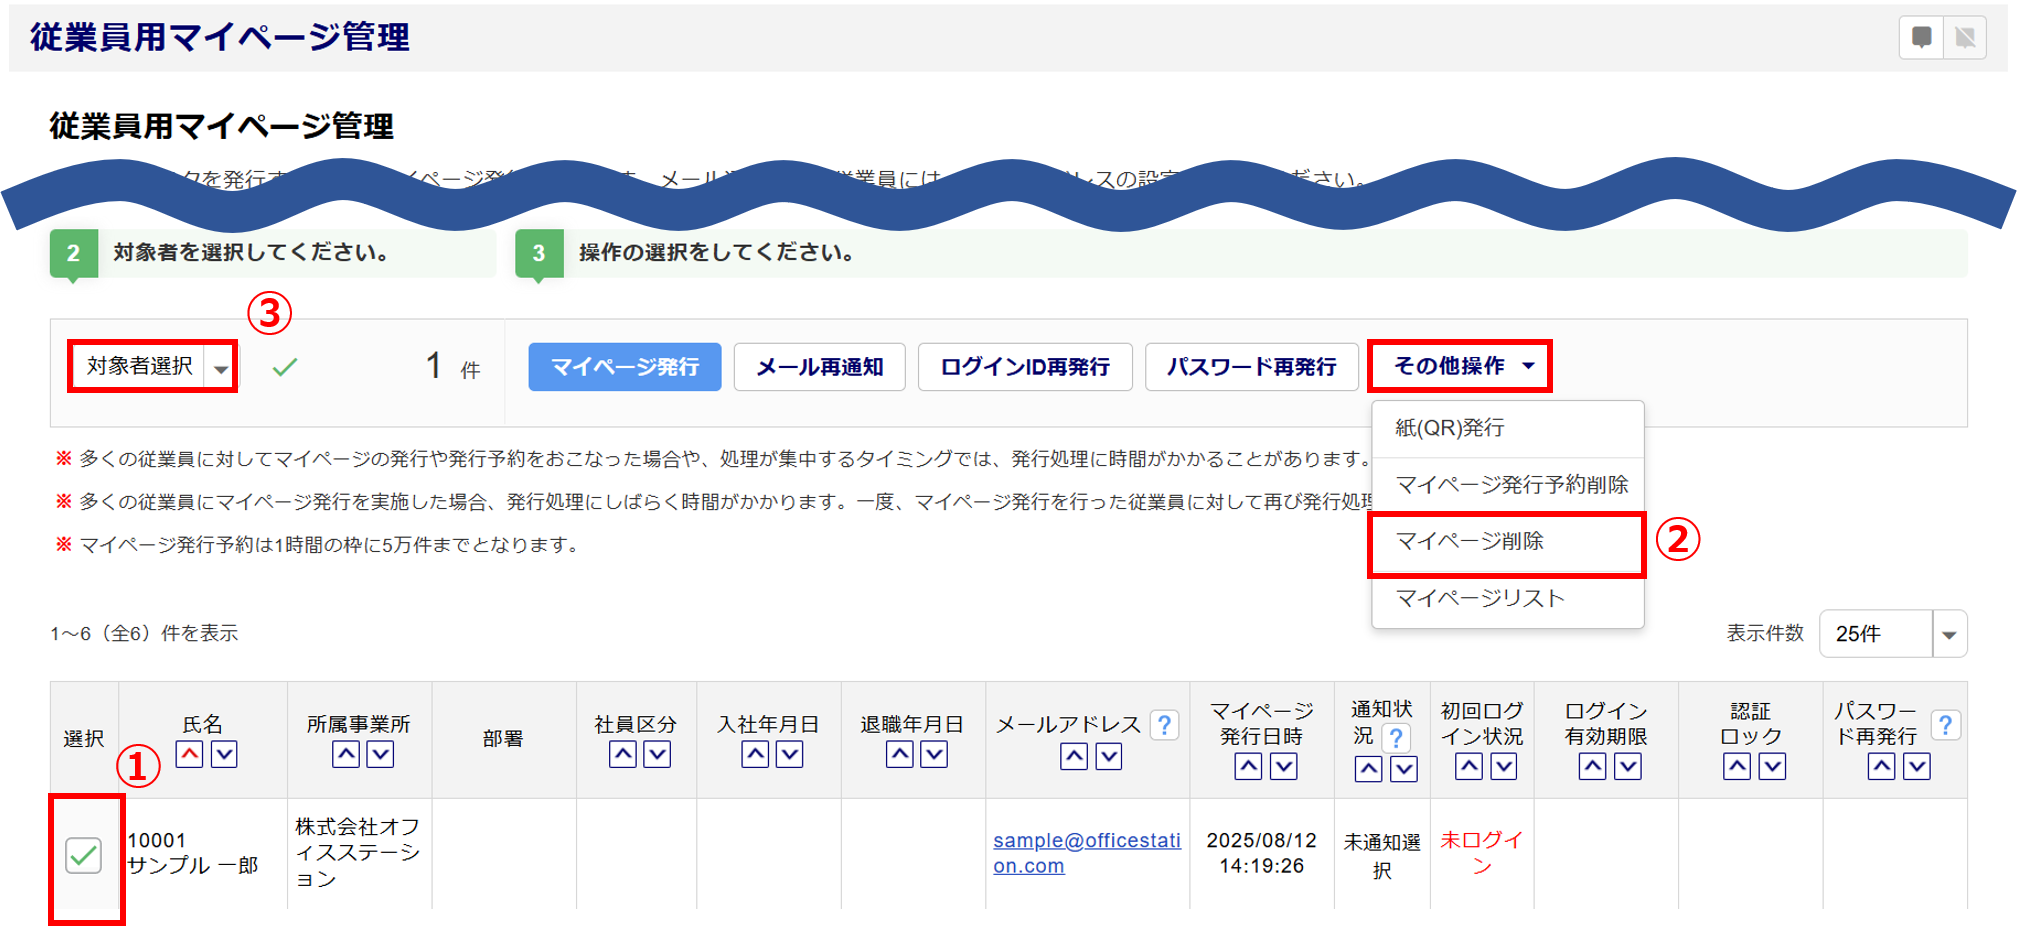This screenshot has height=926, width=2017.
Task: Open help icon next to 通知状況
Action: [1396, 738]
